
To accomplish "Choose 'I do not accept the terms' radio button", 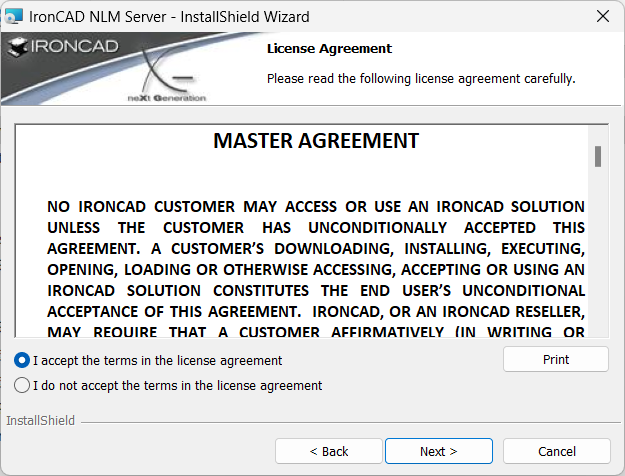I will coord(22,385).
